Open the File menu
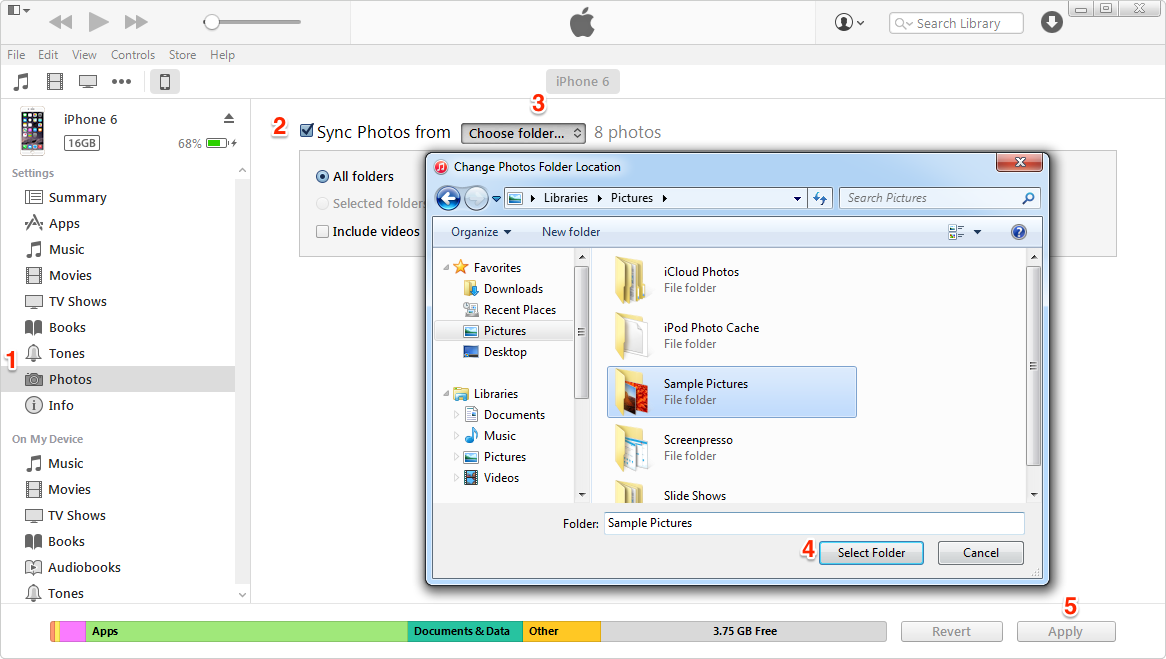Screen dimensions: 1166x659 click(16, 55)
